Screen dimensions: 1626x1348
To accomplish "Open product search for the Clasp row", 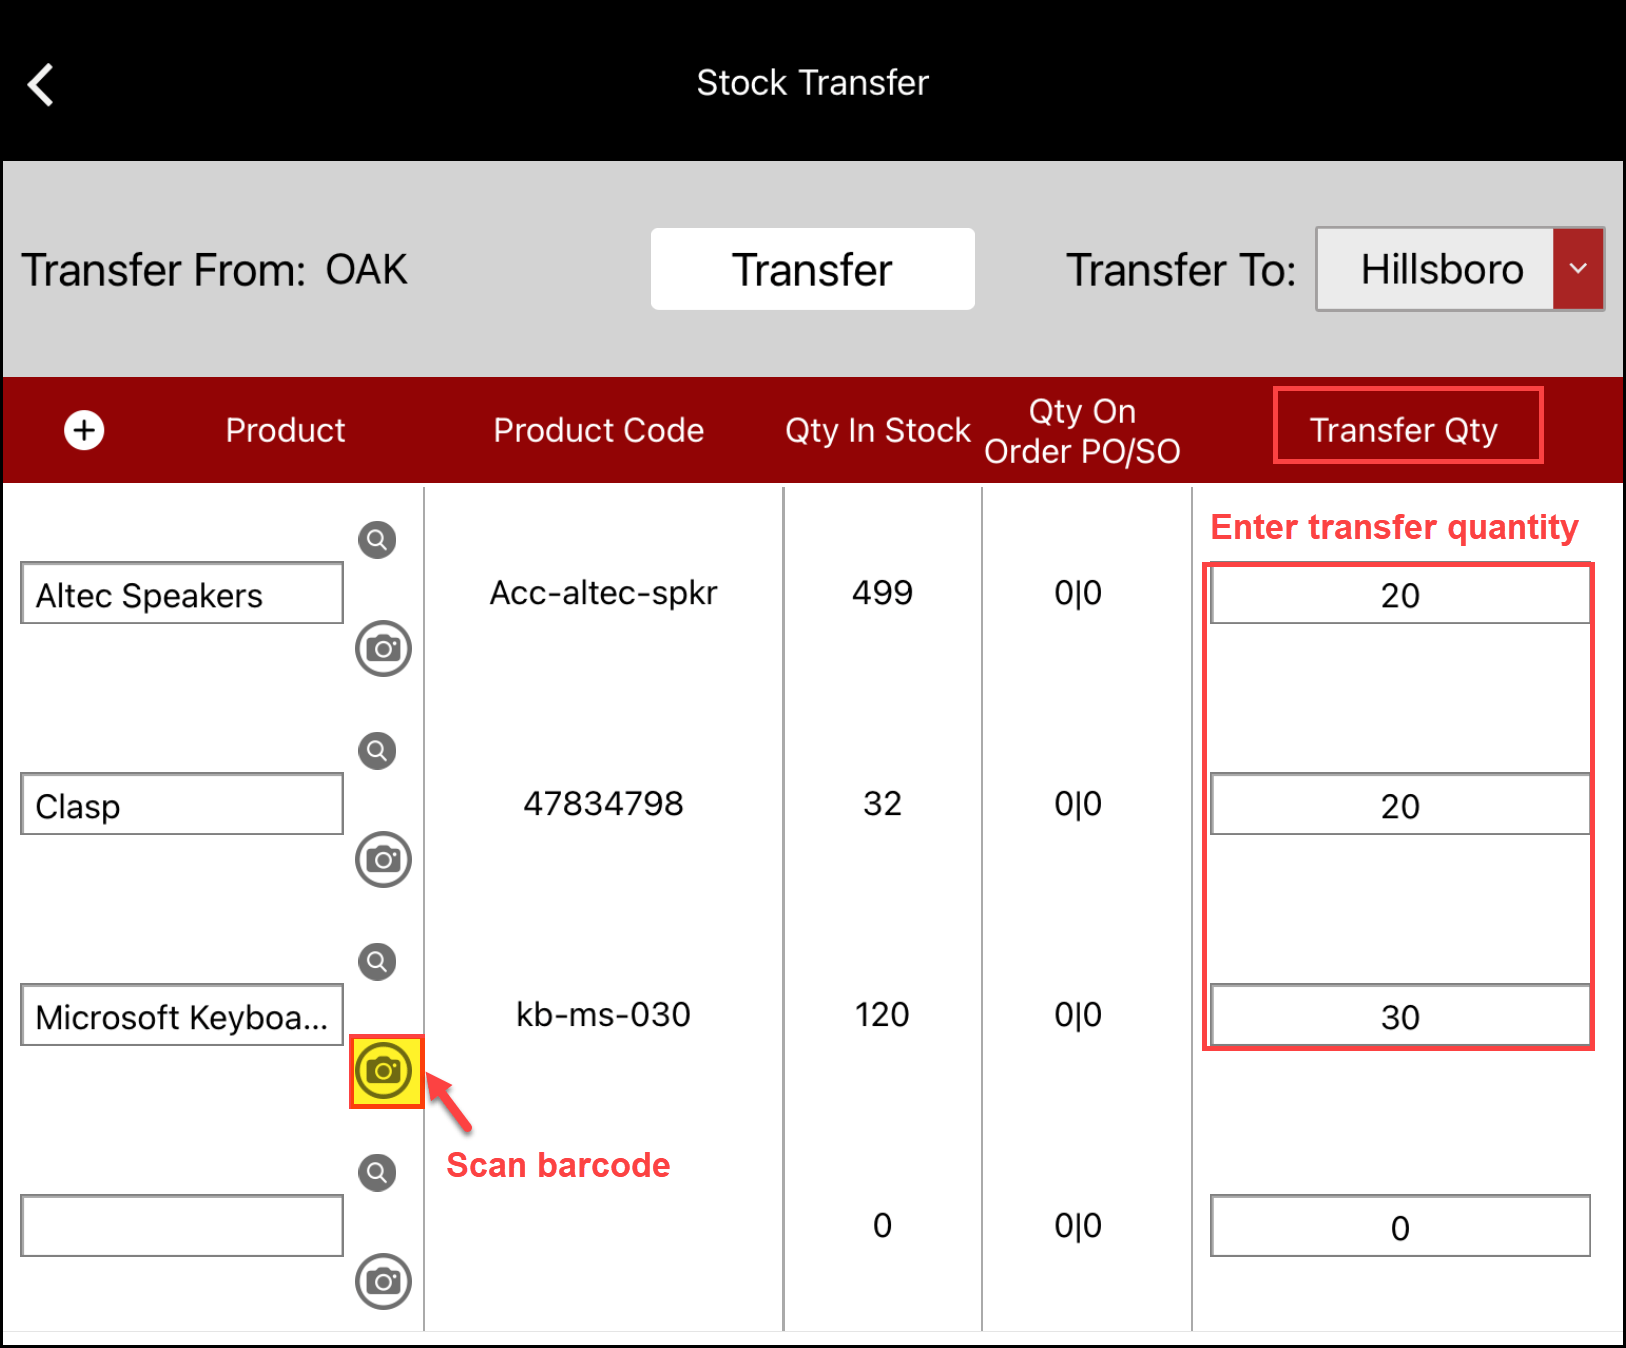I will pos(377,751).
